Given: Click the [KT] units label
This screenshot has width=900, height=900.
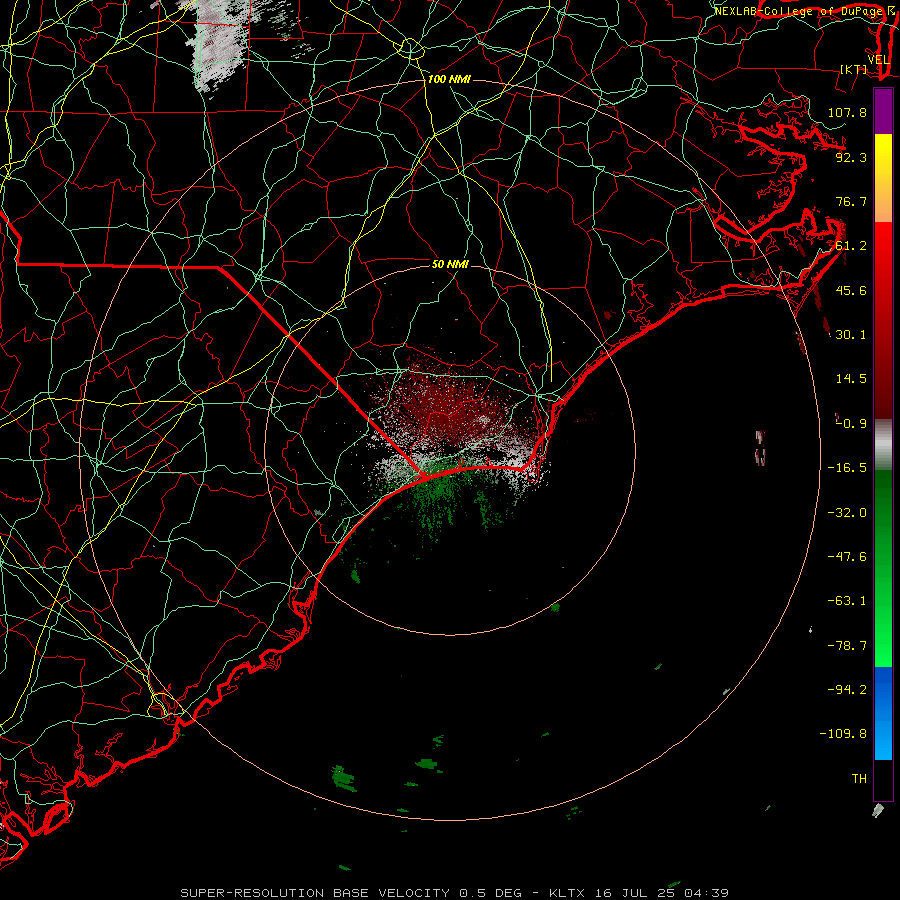Looking at the screenshot, I should tap(854, 69).
